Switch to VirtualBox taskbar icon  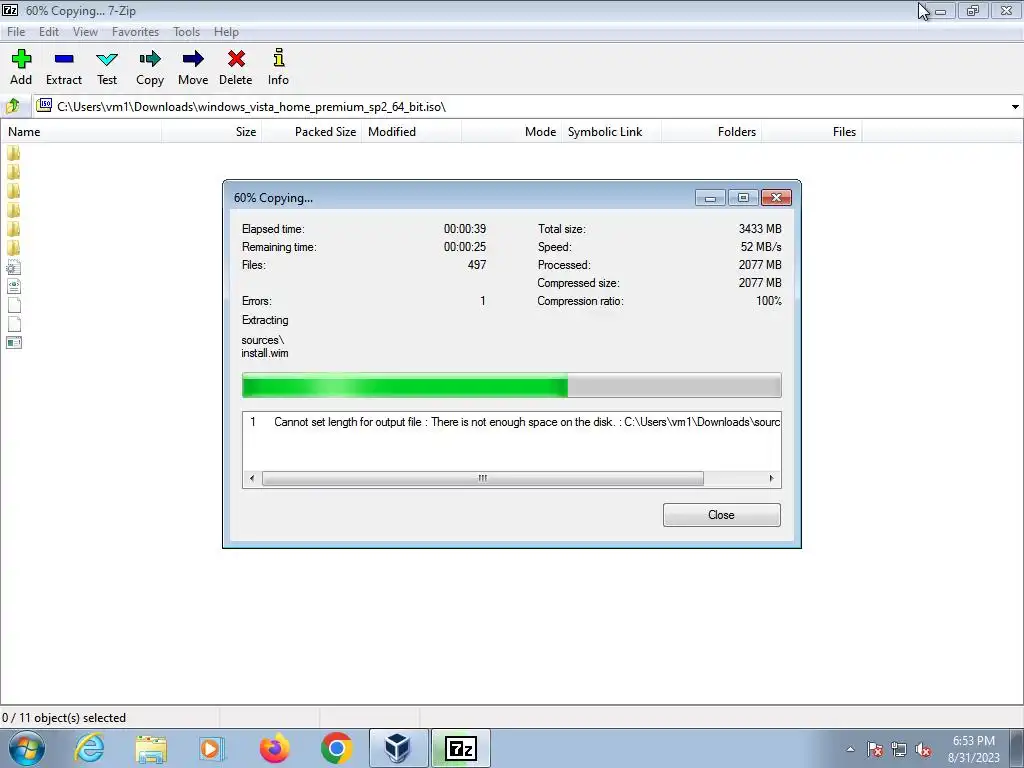(398, 748)
